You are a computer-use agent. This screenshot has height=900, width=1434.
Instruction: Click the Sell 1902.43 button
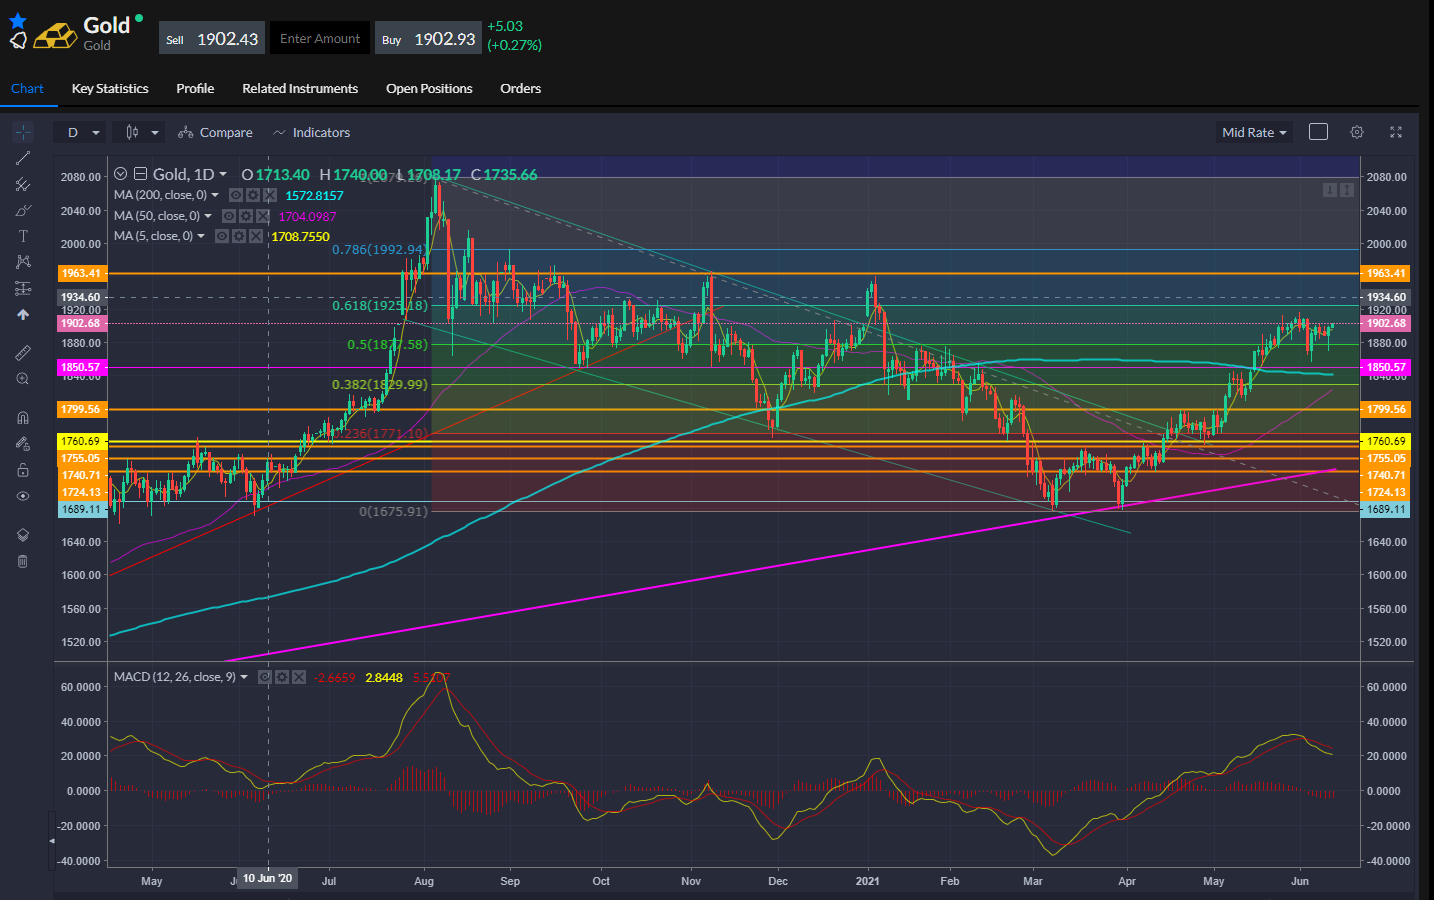click(212, 39)
